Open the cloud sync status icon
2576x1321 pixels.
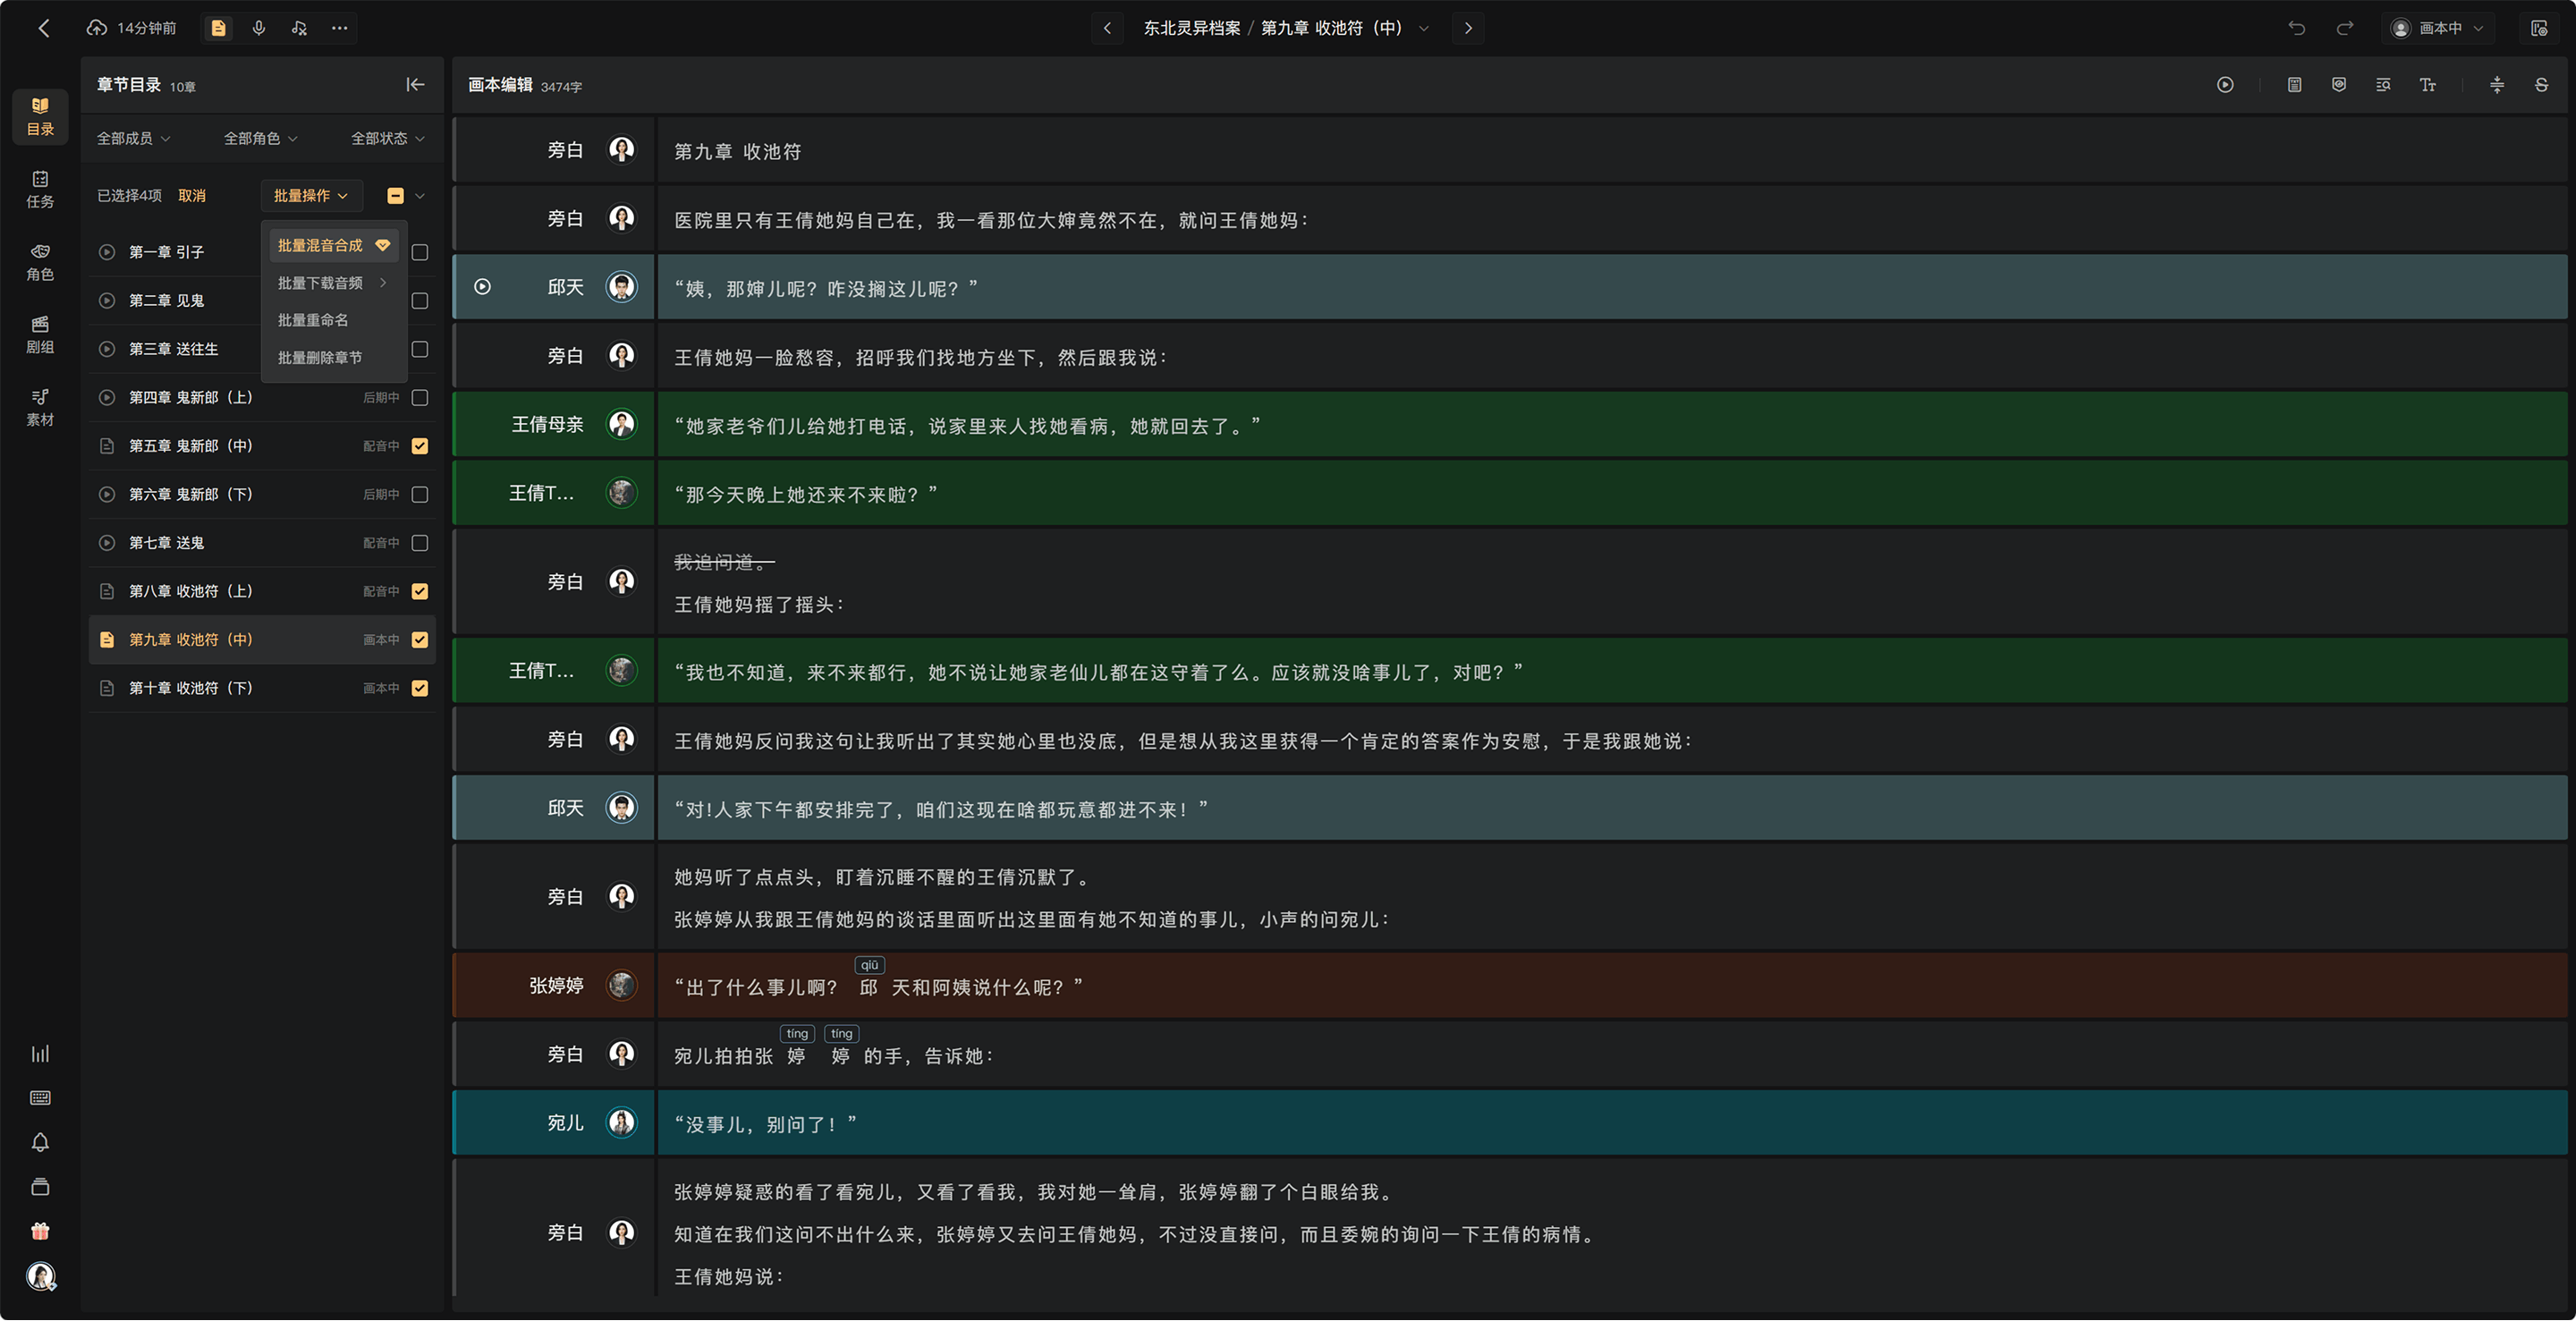[x=96, y=28]
